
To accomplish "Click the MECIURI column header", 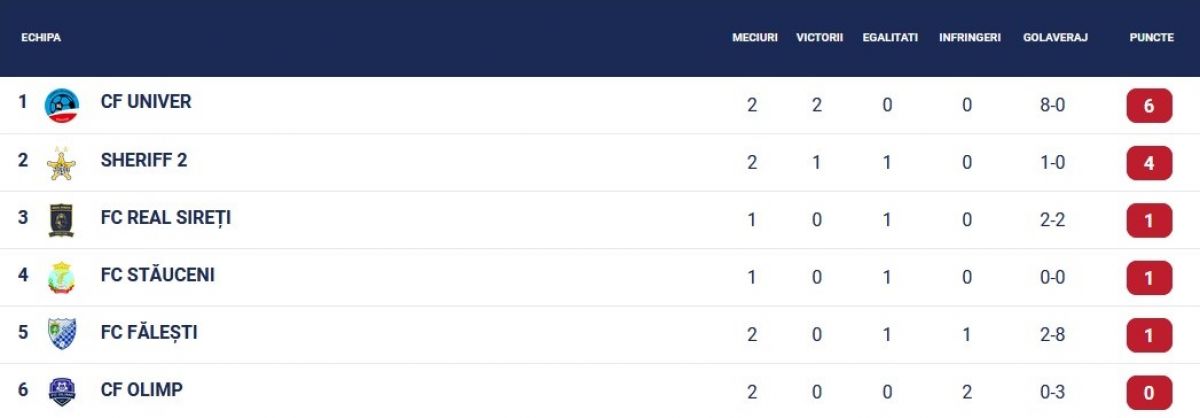I will click(755, 37).
